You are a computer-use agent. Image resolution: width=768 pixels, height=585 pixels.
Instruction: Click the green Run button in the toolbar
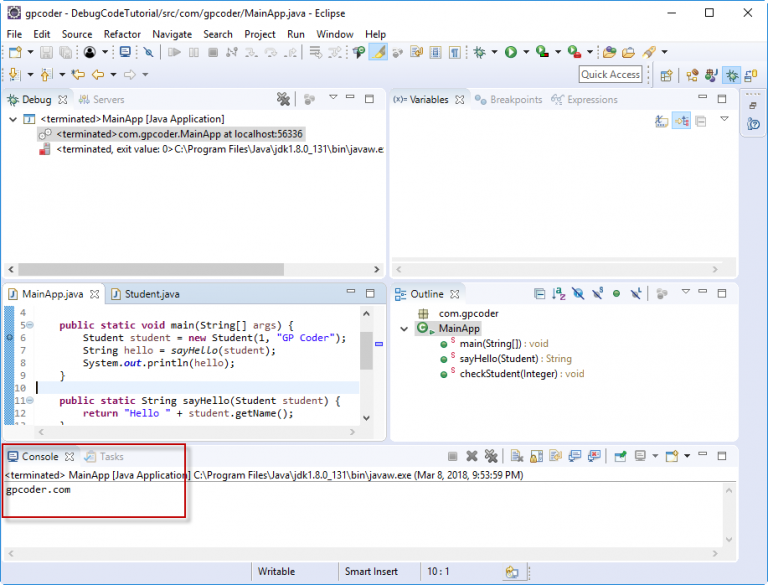[510, 52]
